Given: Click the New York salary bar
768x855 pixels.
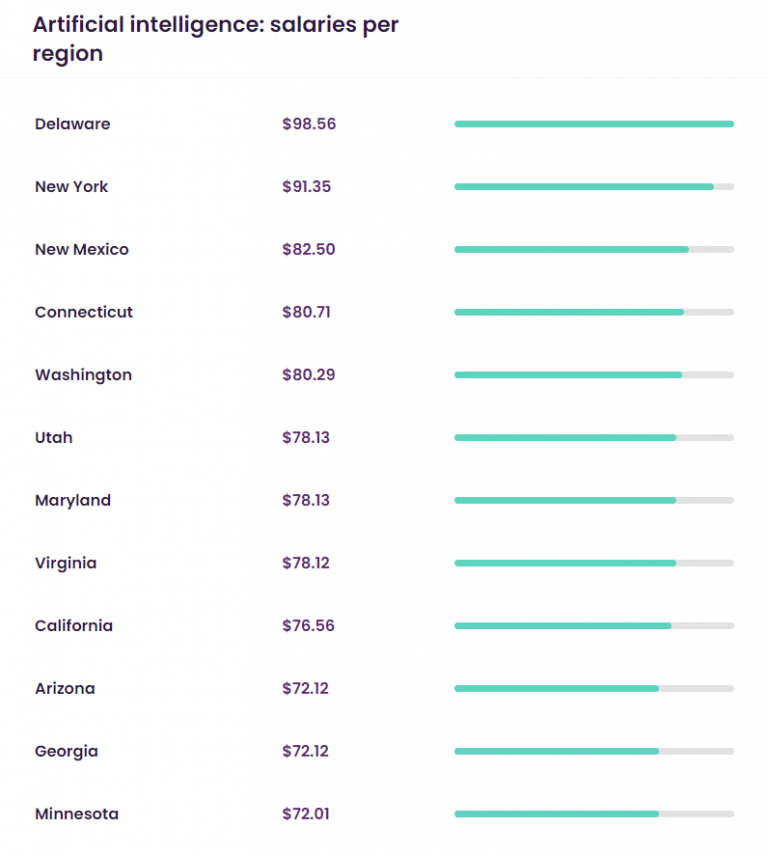Looking at the screenshot, I should tap(593, 187).
